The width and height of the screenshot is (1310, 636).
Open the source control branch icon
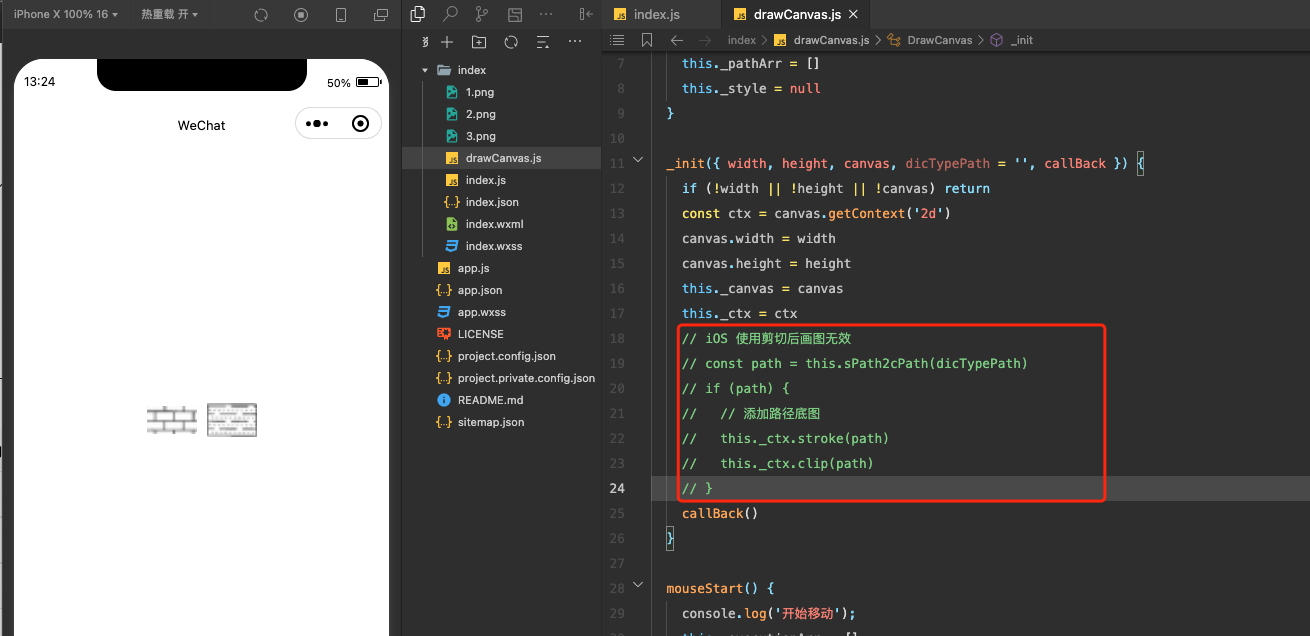[482, 14]
